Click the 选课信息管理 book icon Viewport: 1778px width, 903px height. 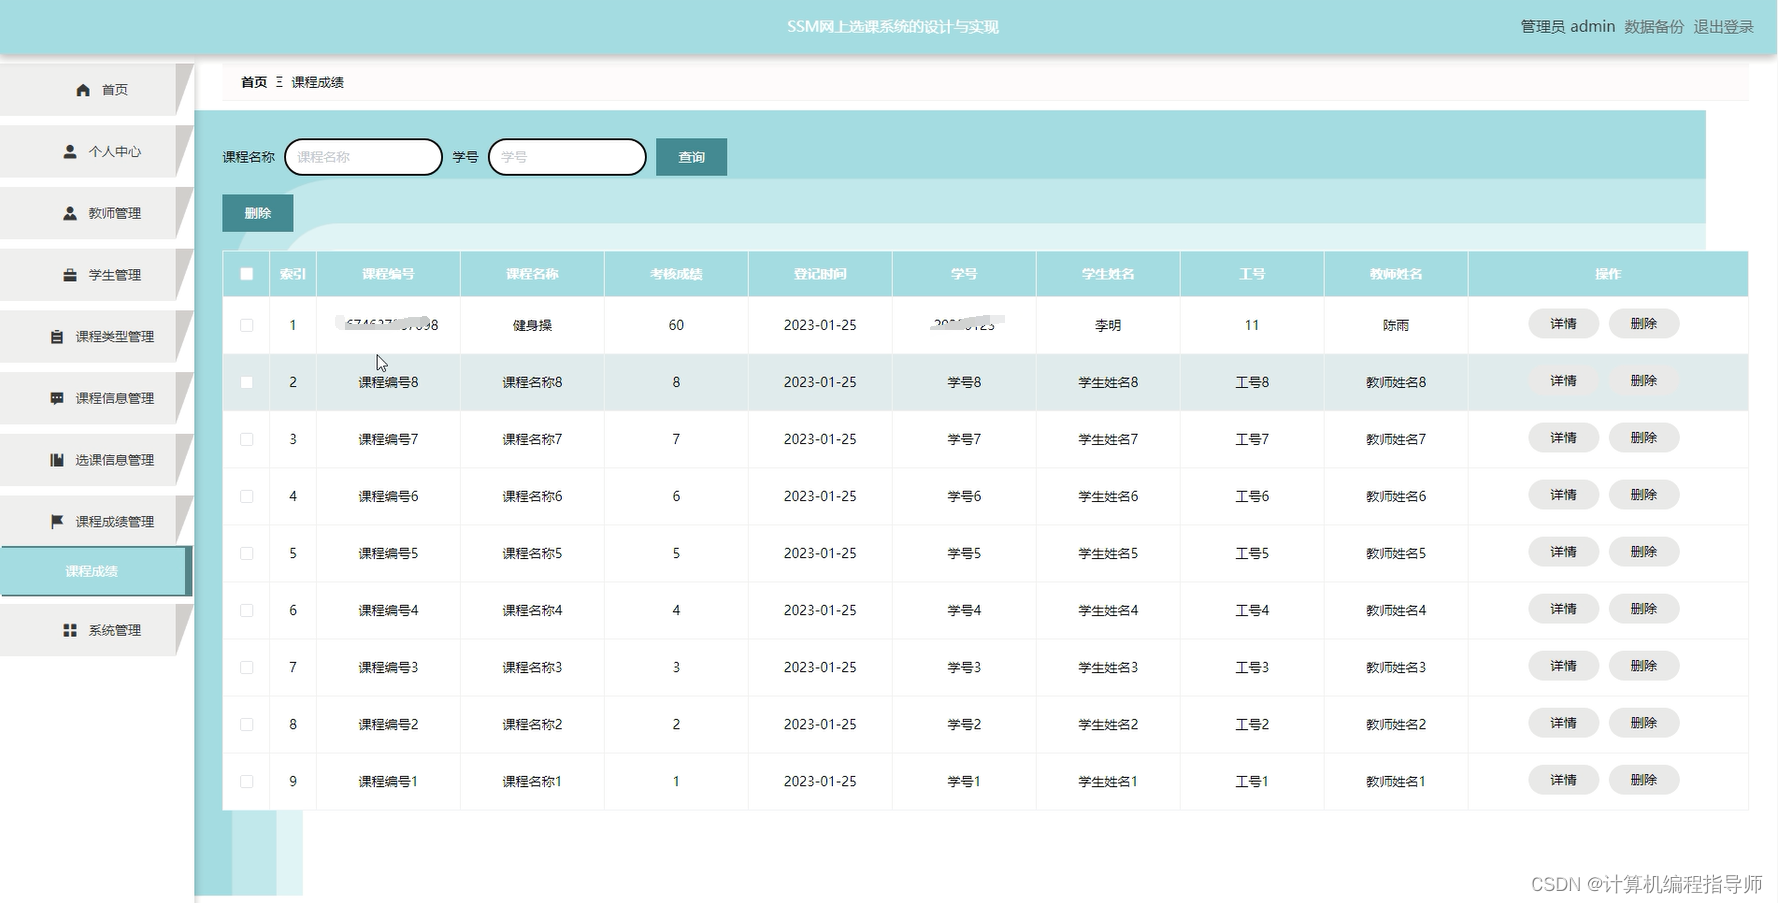tap(57, 460)
